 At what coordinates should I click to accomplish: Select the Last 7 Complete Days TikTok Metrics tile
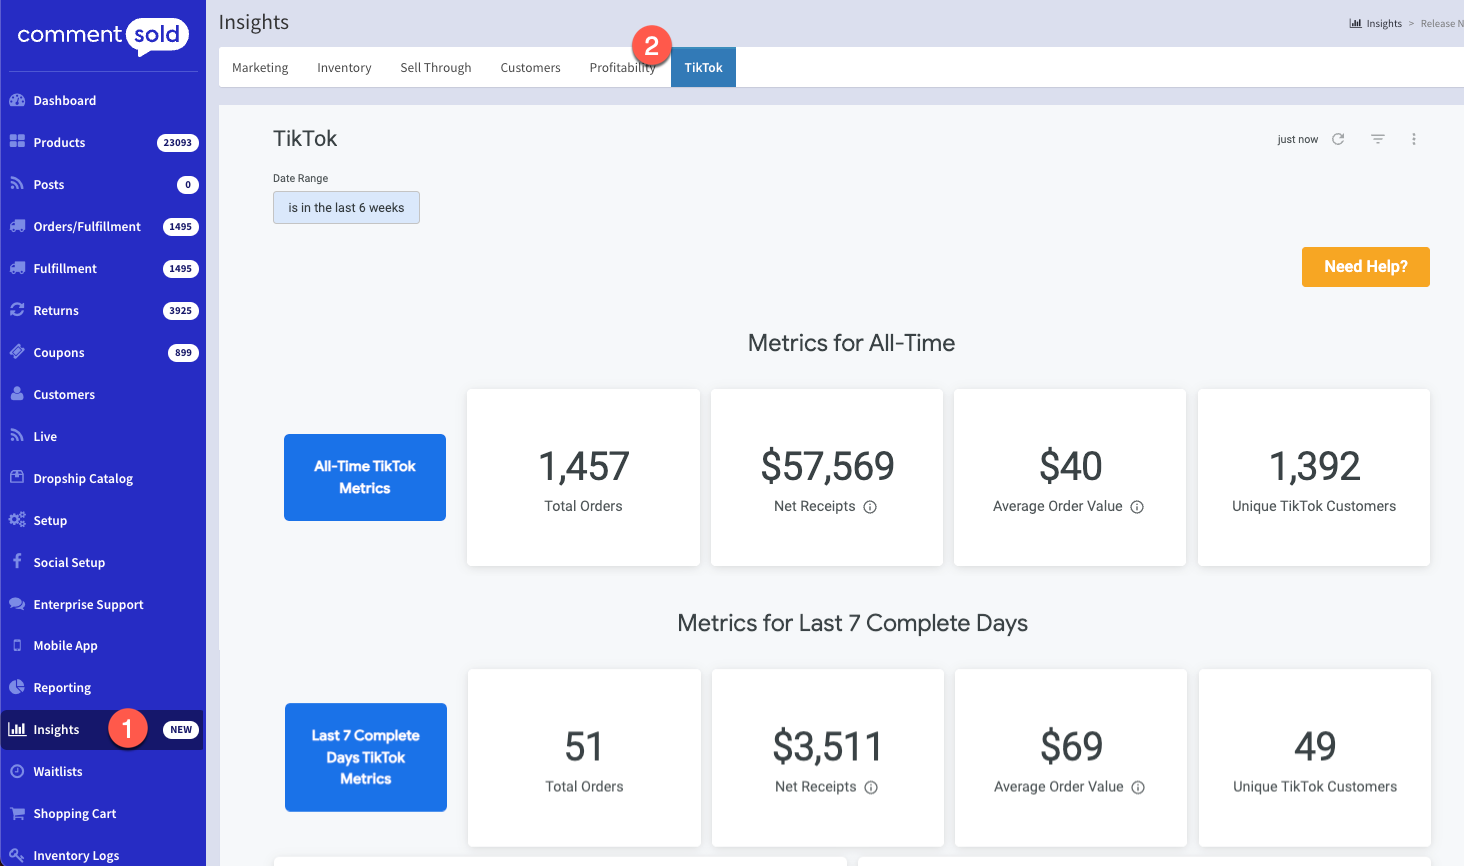coord(366,757)
